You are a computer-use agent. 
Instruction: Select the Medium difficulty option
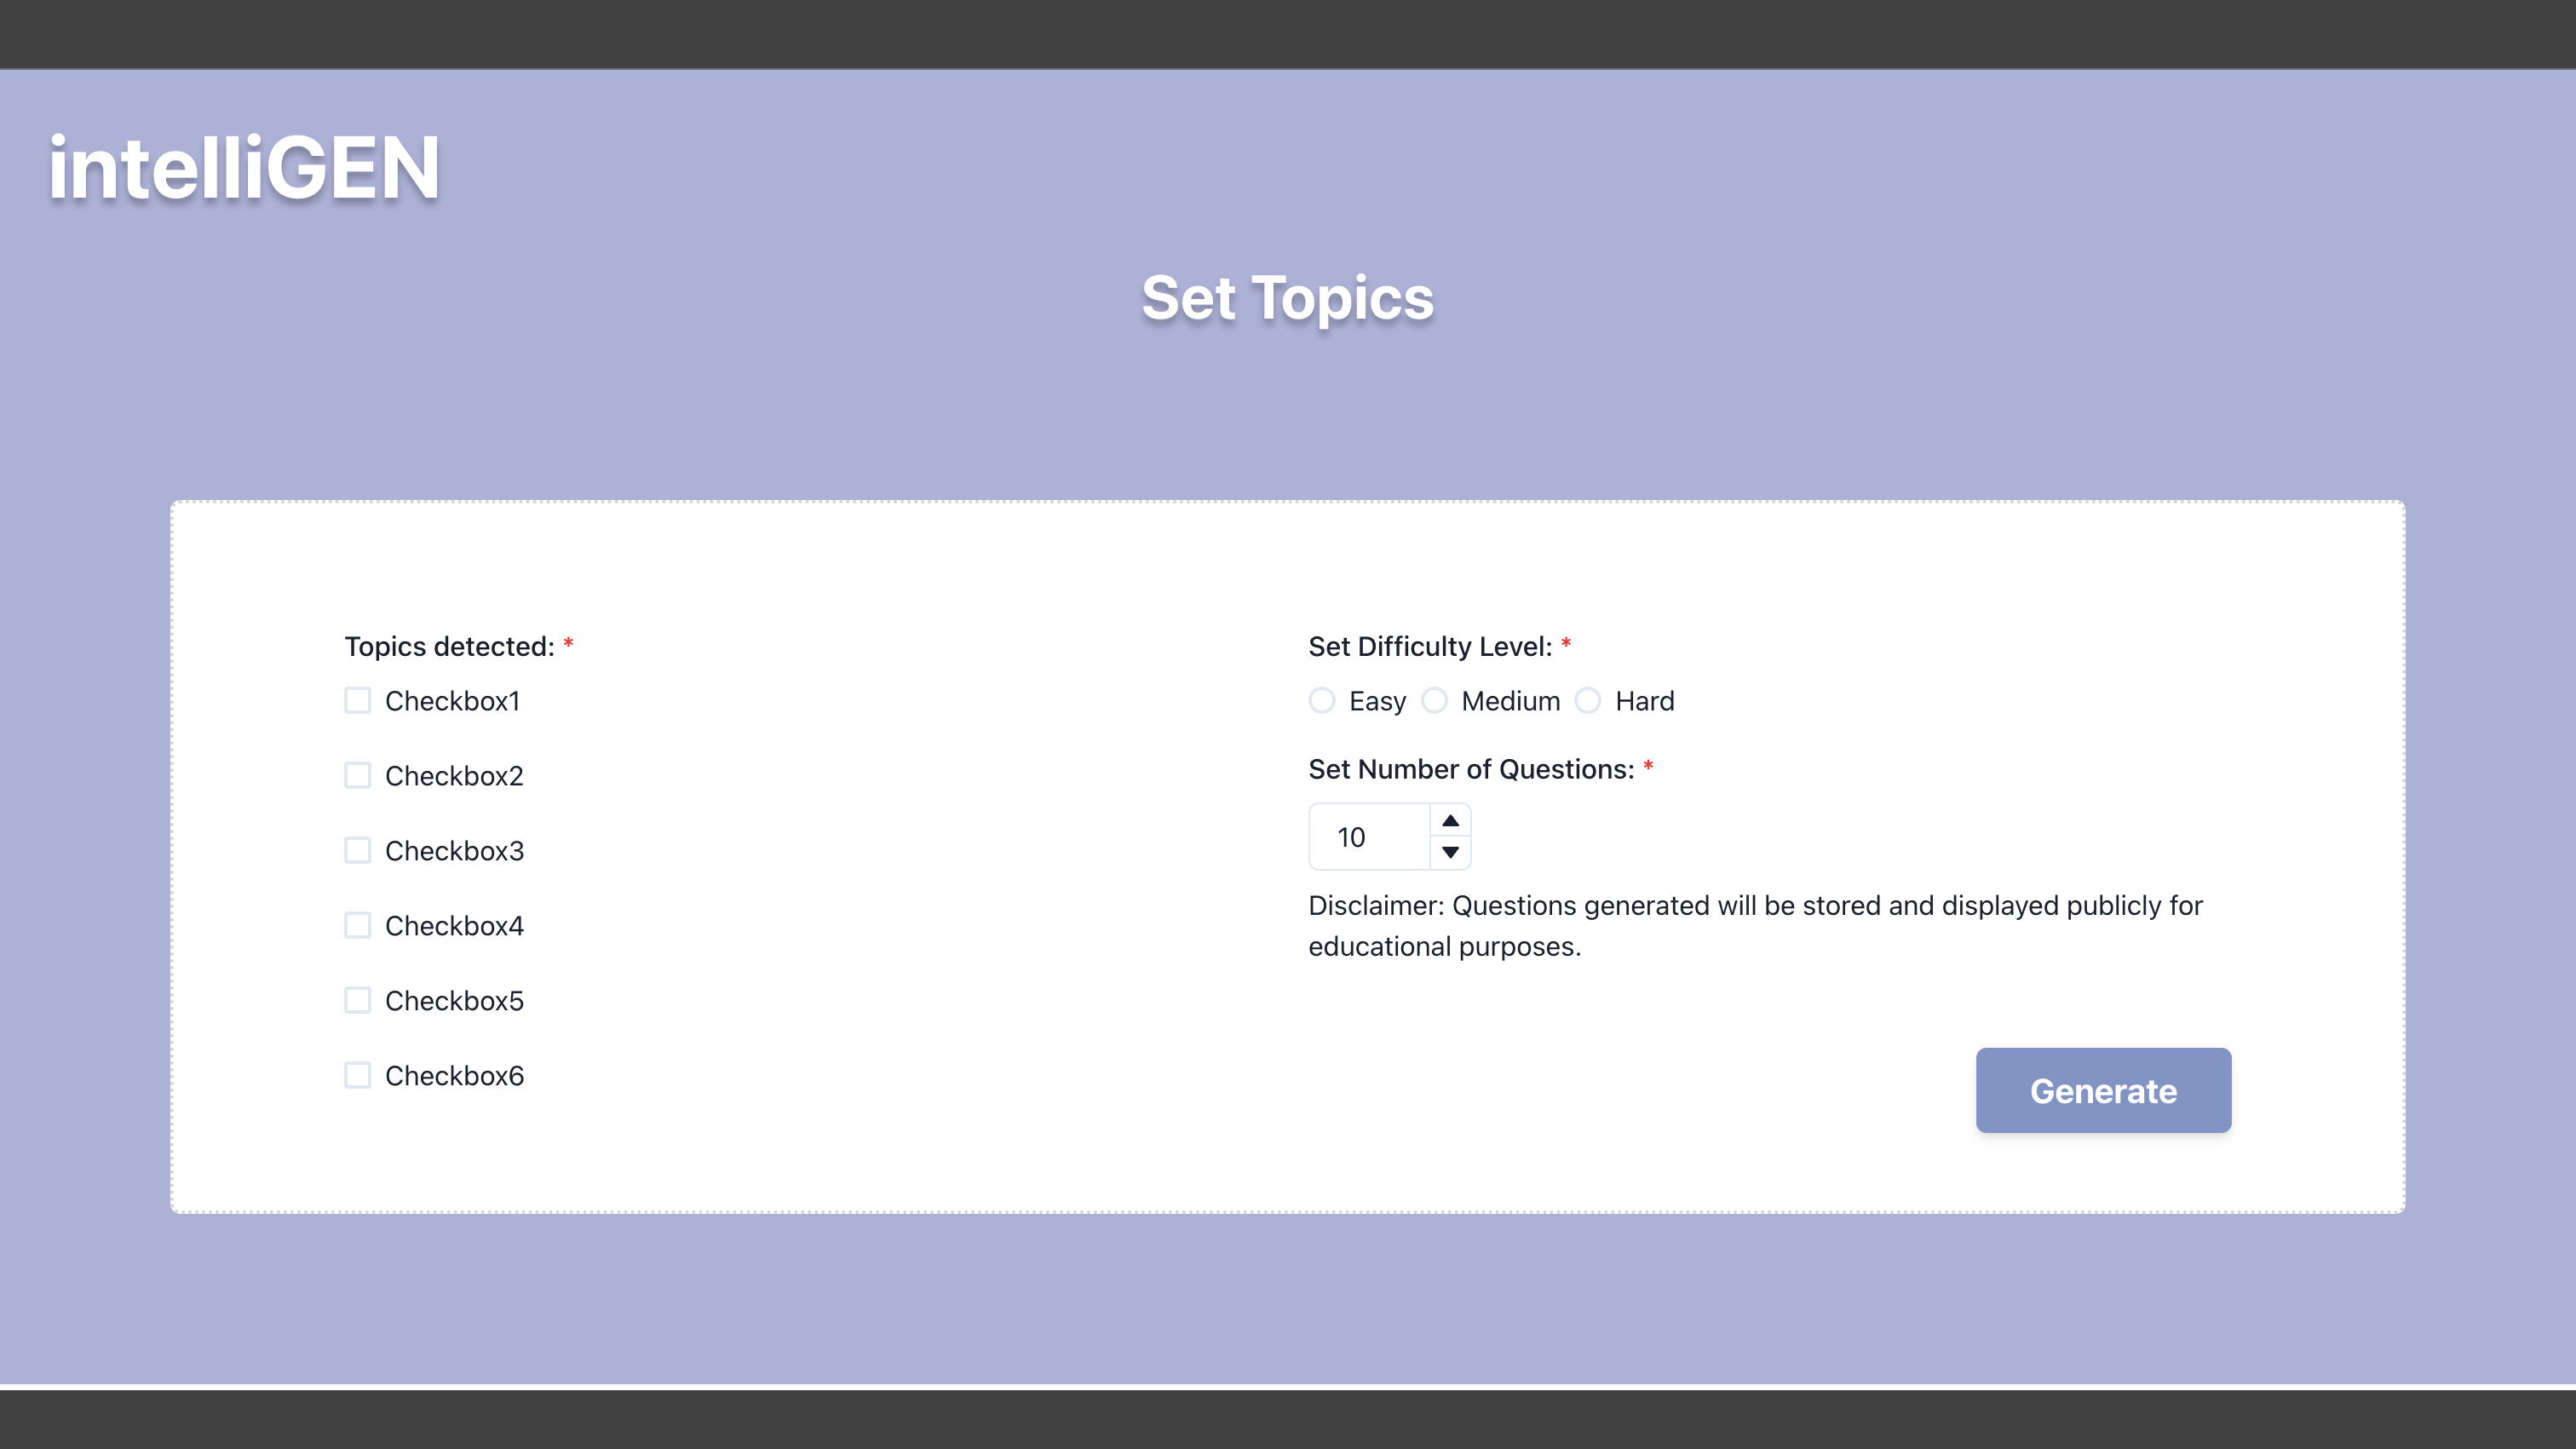coord(1434,700)
